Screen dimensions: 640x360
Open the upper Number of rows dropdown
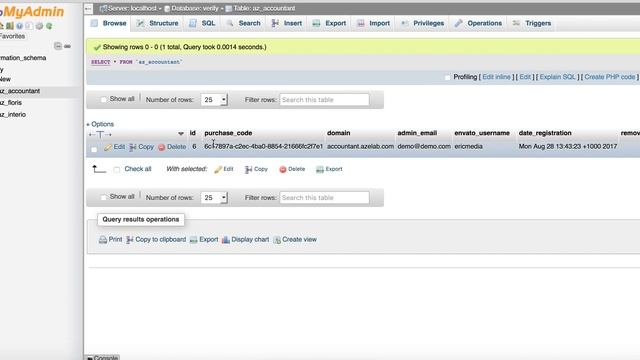coord(214,100)
